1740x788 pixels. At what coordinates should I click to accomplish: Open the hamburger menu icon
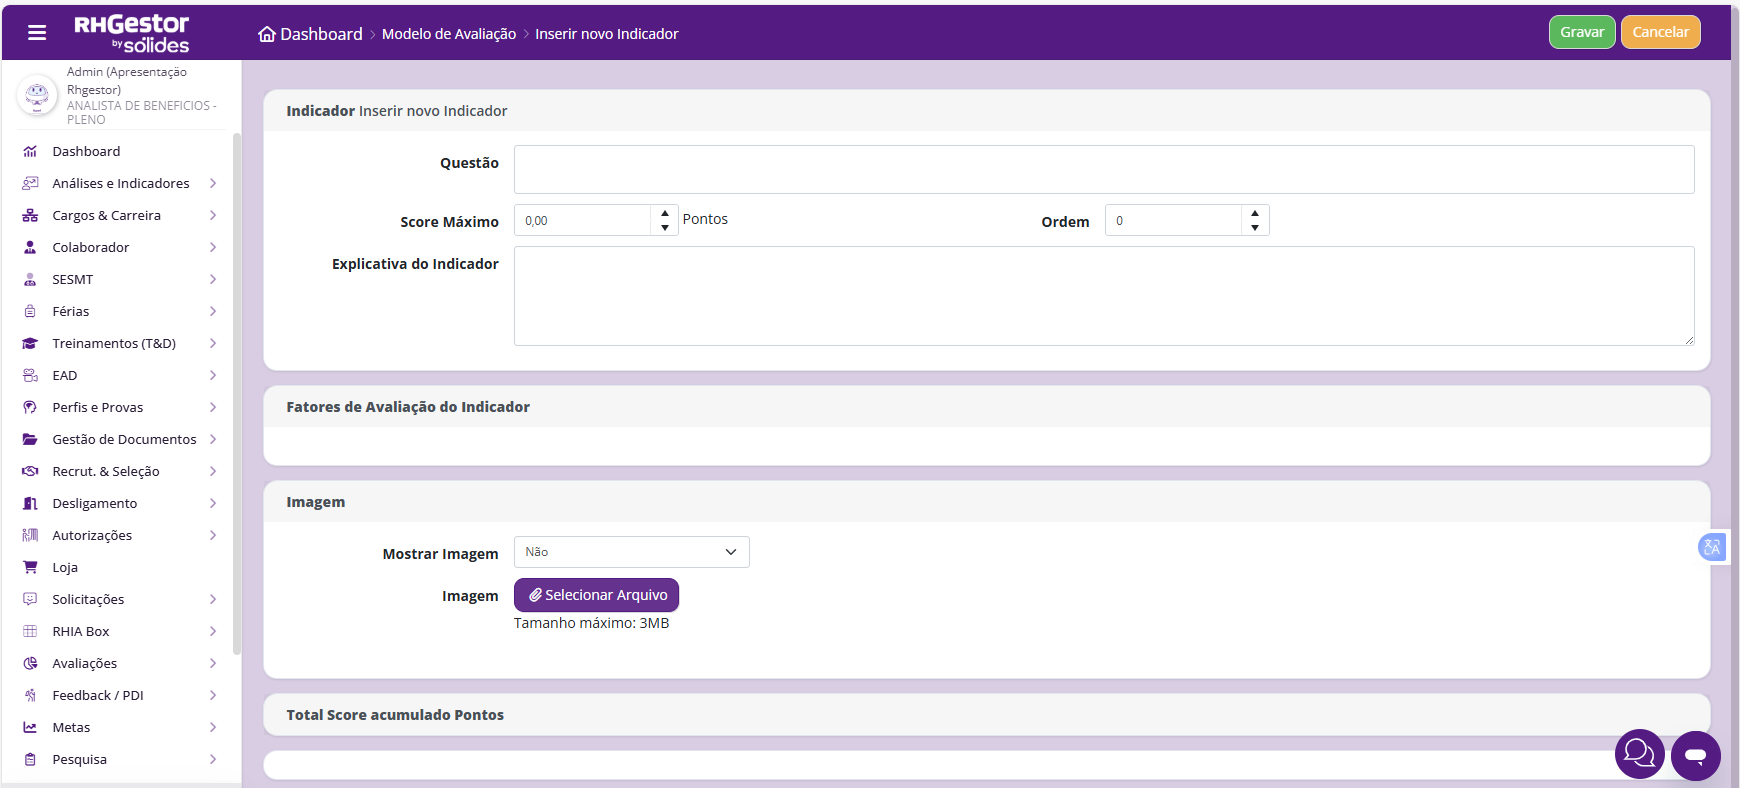[x=37, y=33]
